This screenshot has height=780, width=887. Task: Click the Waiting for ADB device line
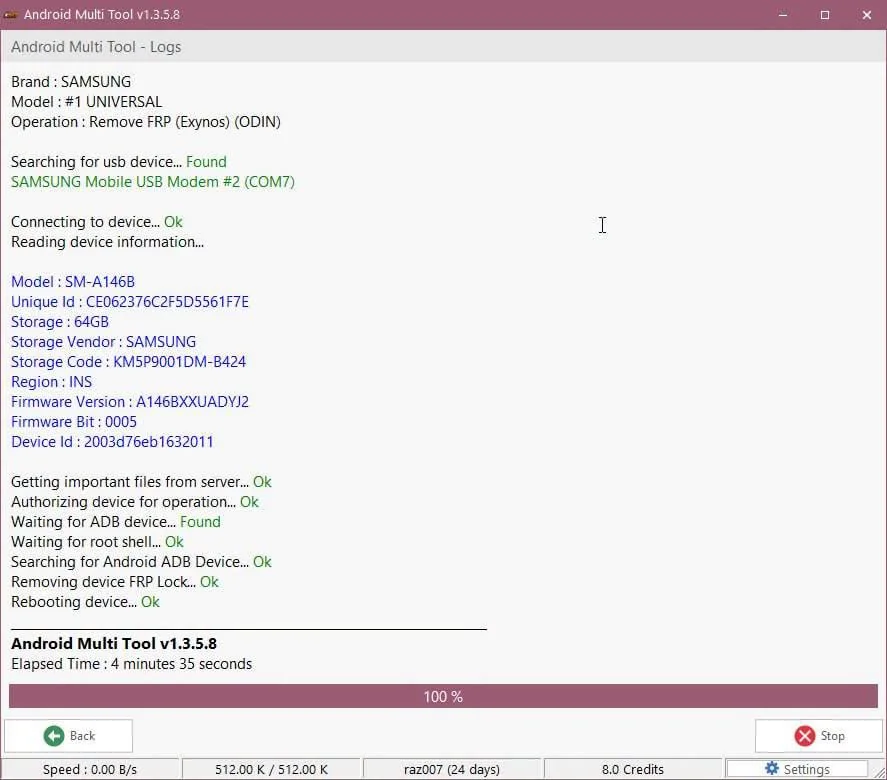point(116,522)
